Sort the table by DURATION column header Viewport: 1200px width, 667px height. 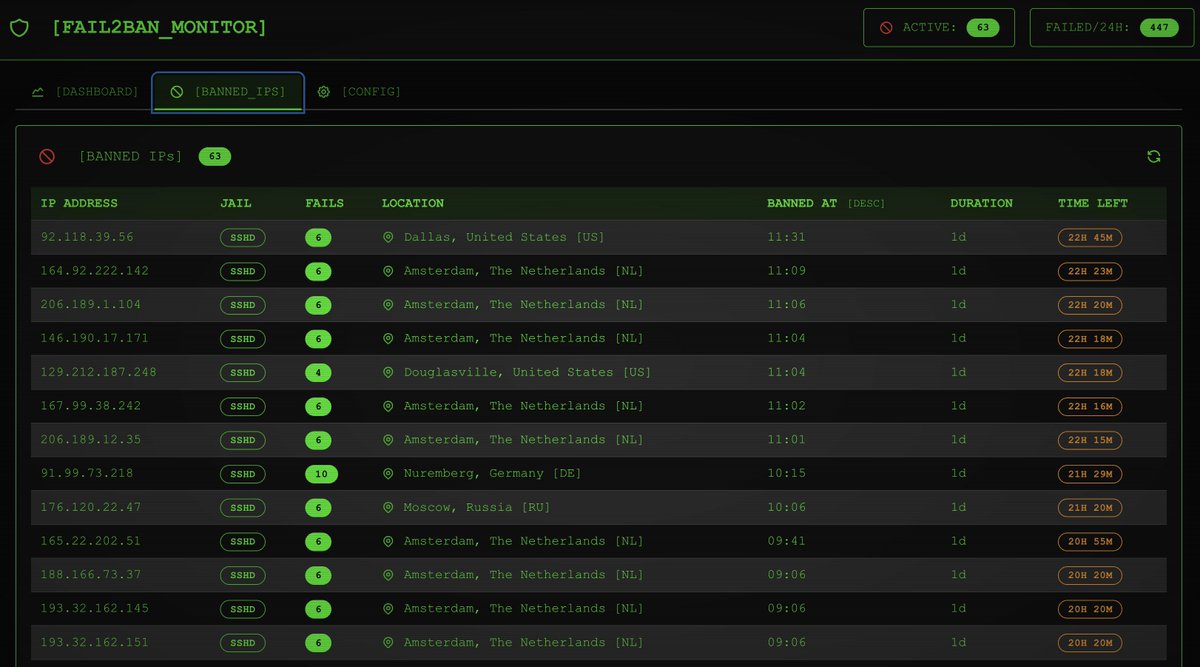coord(981,203)
